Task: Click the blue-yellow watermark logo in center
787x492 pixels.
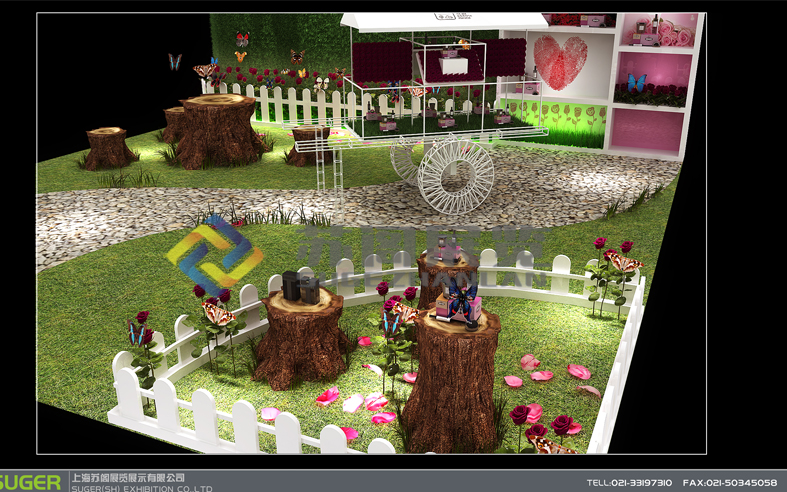Action: pos(214,254)
